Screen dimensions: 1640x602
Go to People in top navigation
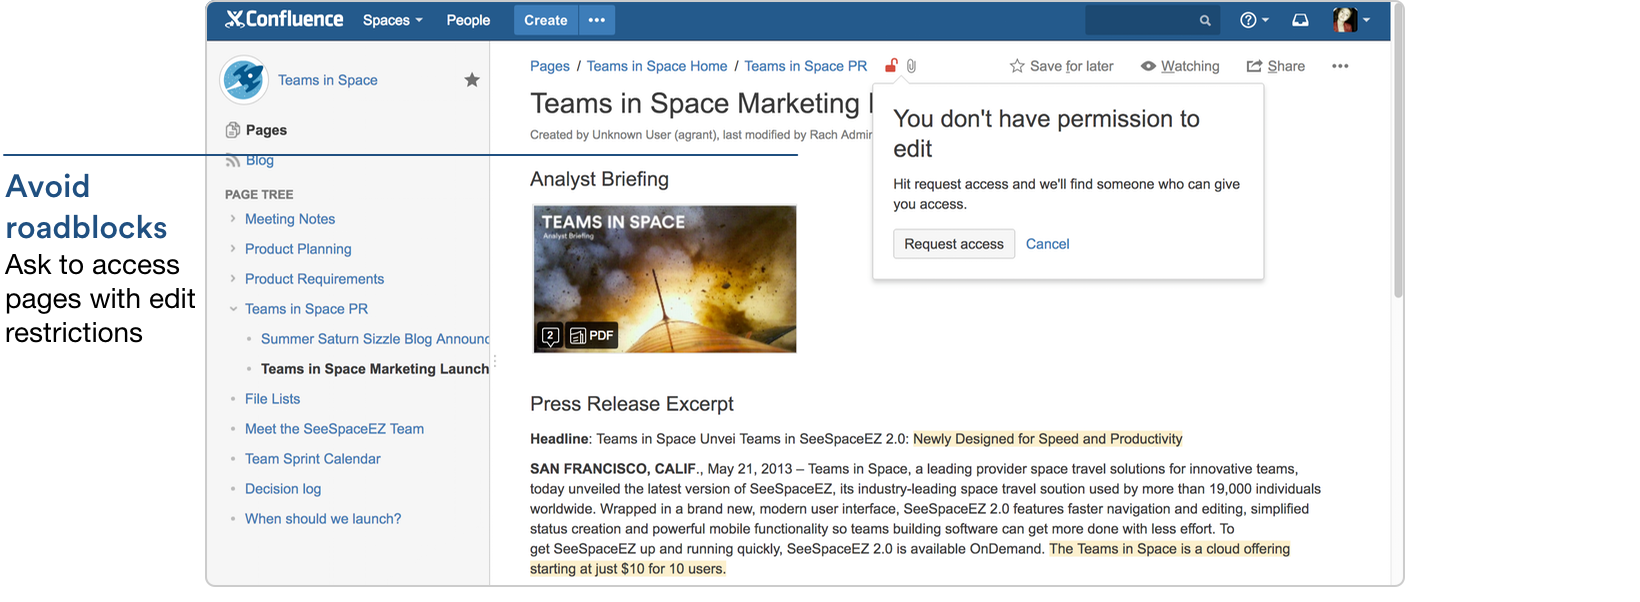point(468,20)
